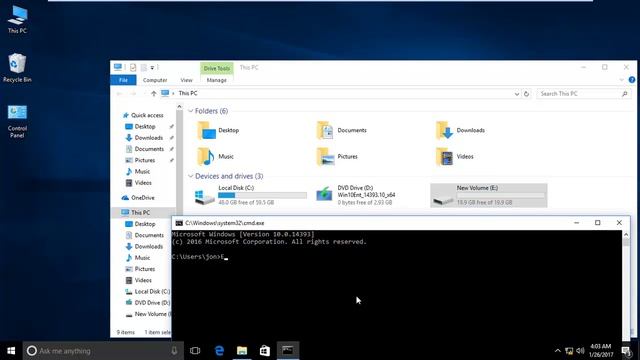Open Explorer help question mark icon
This screenshot has height=360, width=640.
[632, 80]
